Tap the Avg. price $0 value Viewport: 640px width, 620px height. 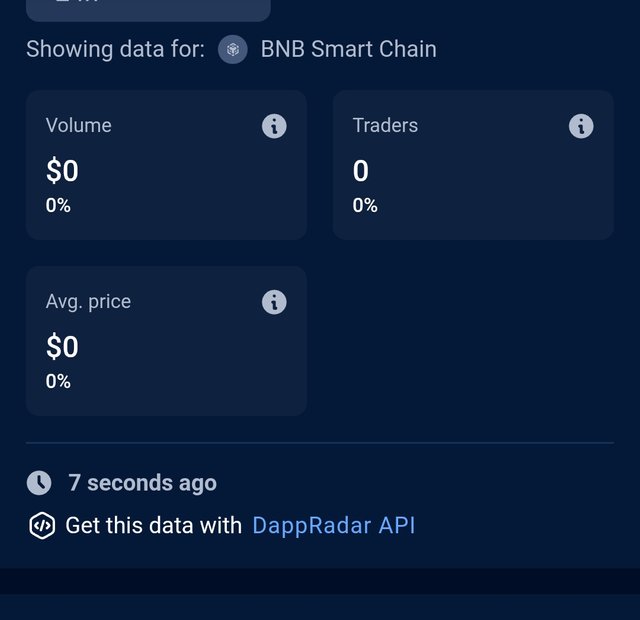coord(62,347)
